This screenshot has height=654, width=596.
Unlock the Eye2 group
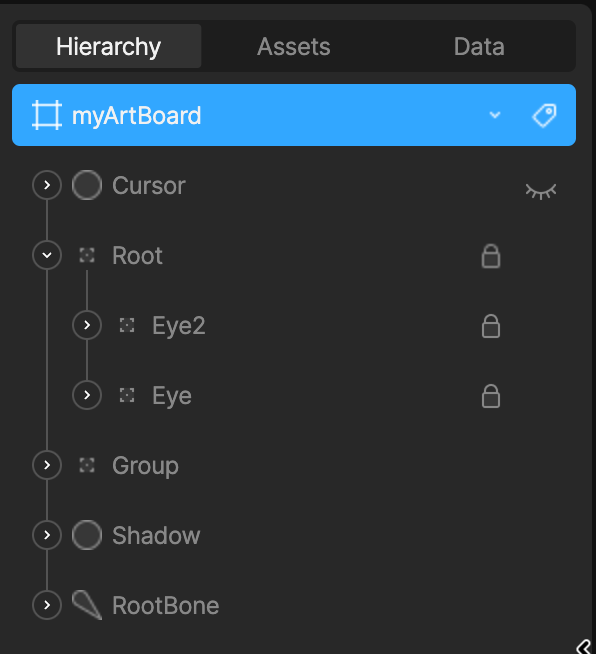[x=491, y=326]
